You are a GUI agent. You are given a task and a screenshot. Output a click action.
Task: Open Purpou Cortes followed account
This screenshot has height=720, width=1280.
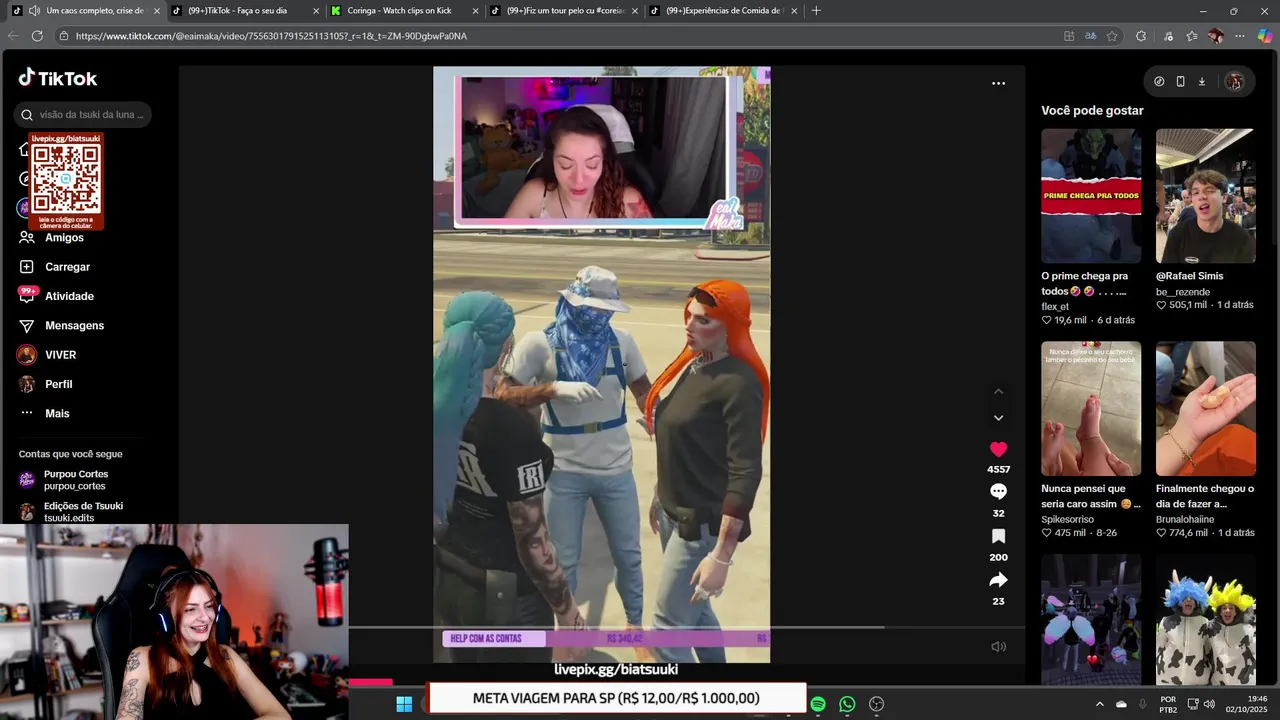pyautogui.click(x=76, y=480)
